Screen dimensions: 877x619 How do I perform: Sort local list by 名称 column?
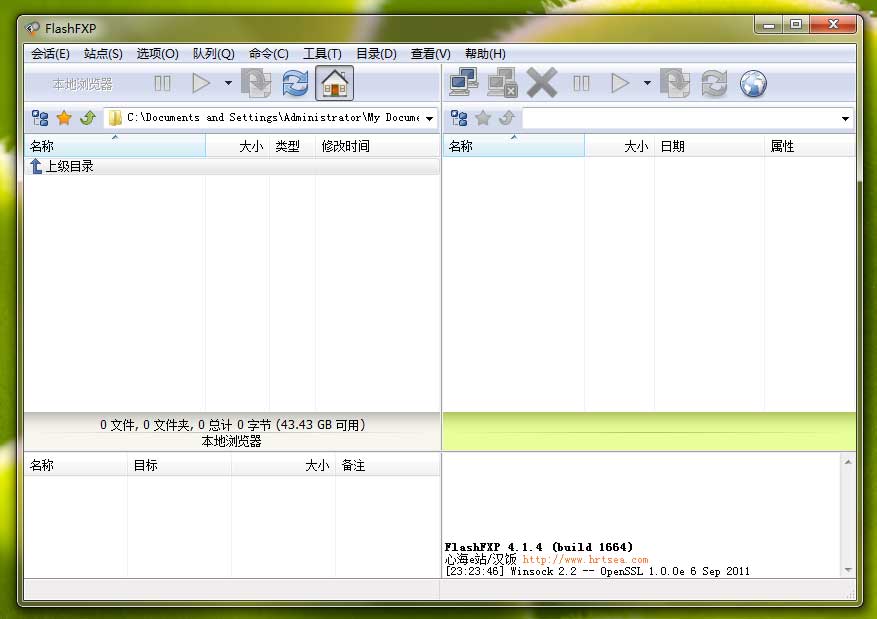[x=115, y=146]
